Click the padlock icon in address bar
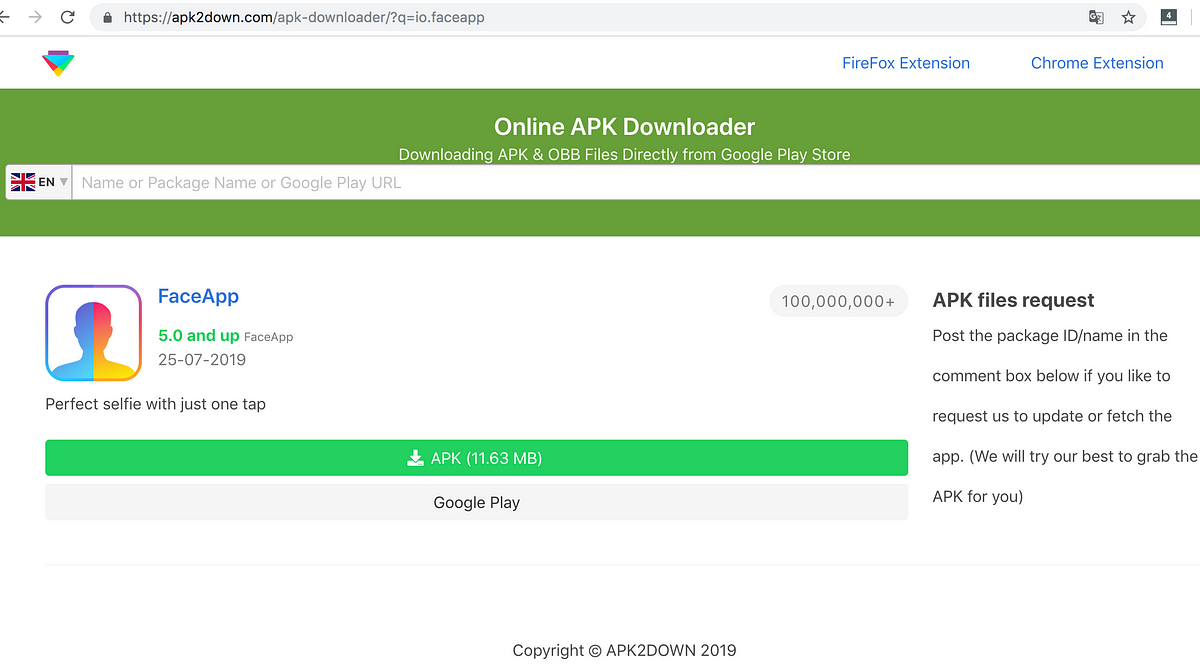Viewport: 1200px width, 667px height. click(107, 17)
